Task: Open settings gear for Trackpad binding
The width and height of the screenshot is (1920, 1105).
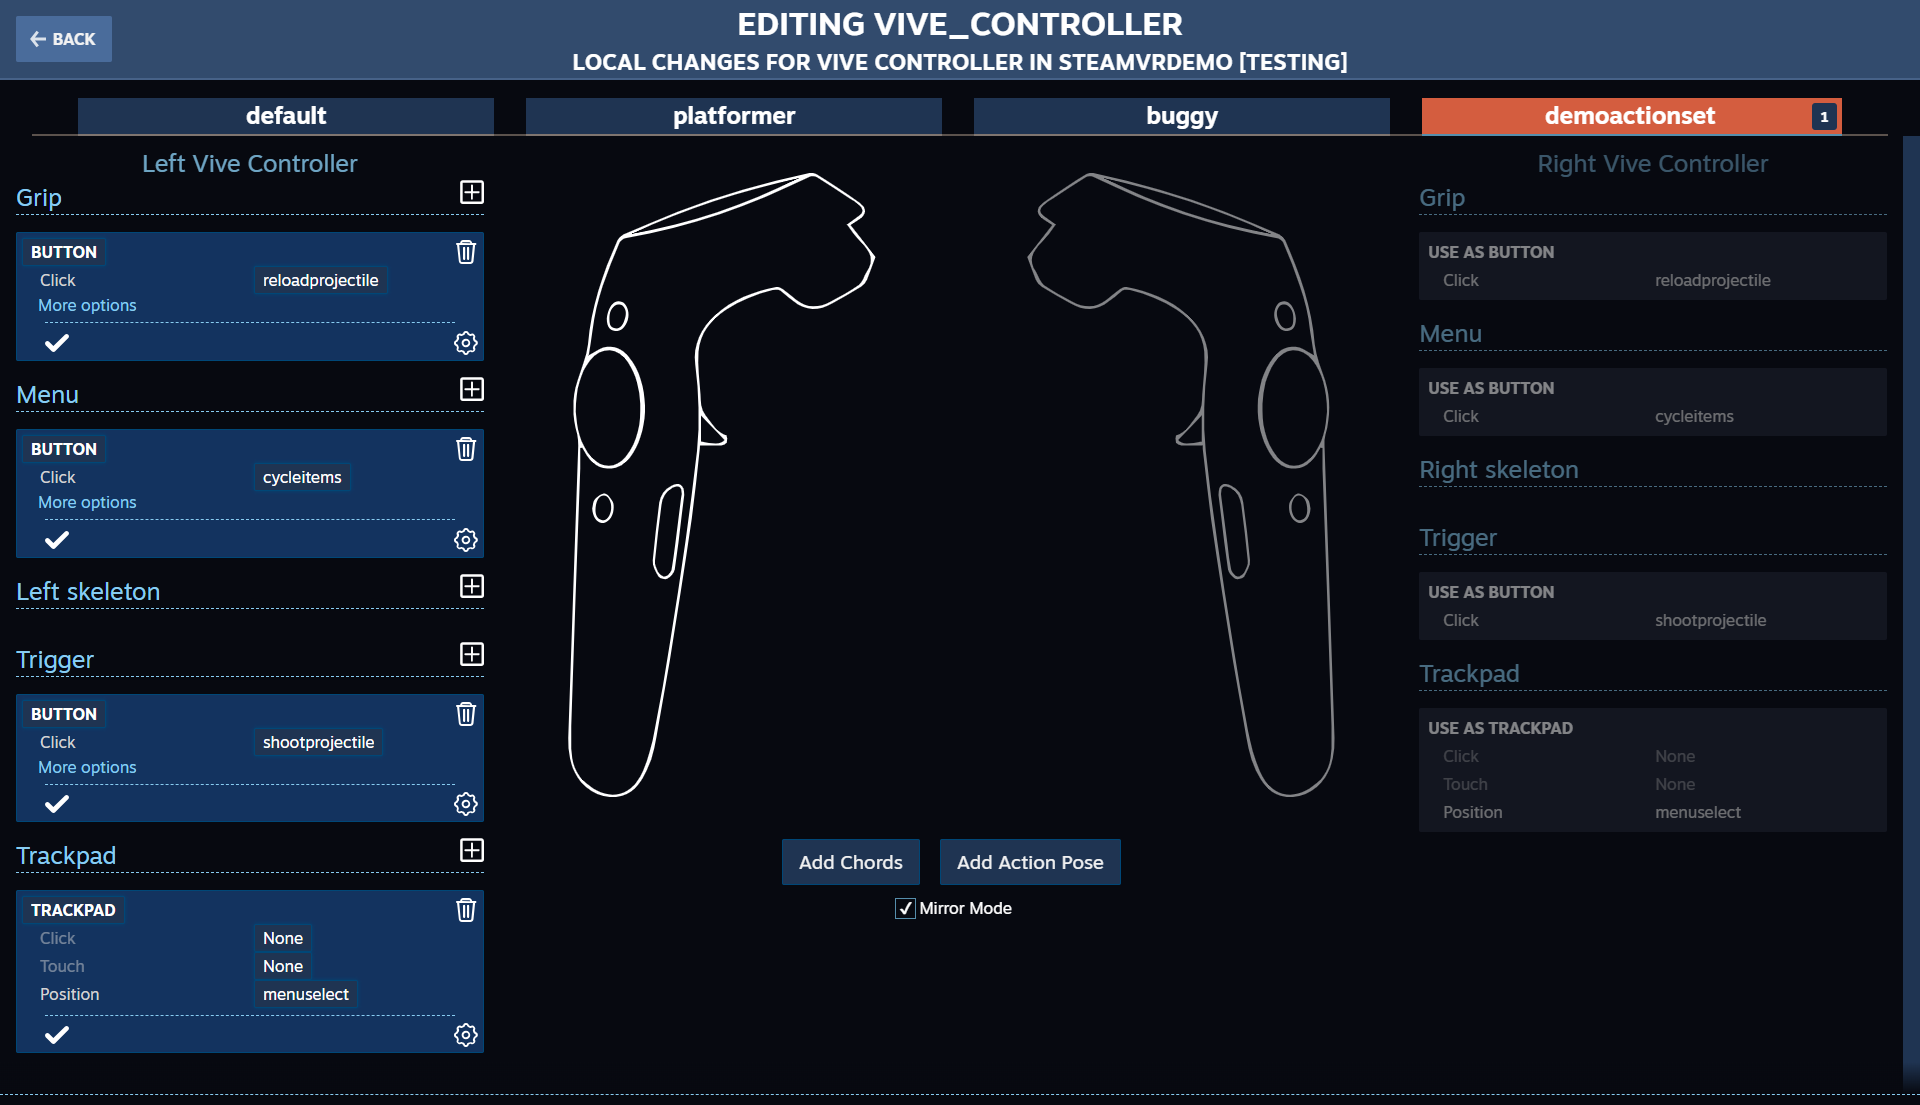Action: pos(466,1035)
